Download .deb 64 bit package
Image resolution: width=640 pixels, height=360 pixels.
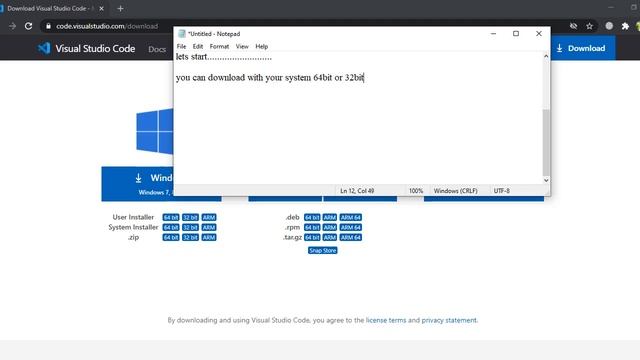[312, 218]
